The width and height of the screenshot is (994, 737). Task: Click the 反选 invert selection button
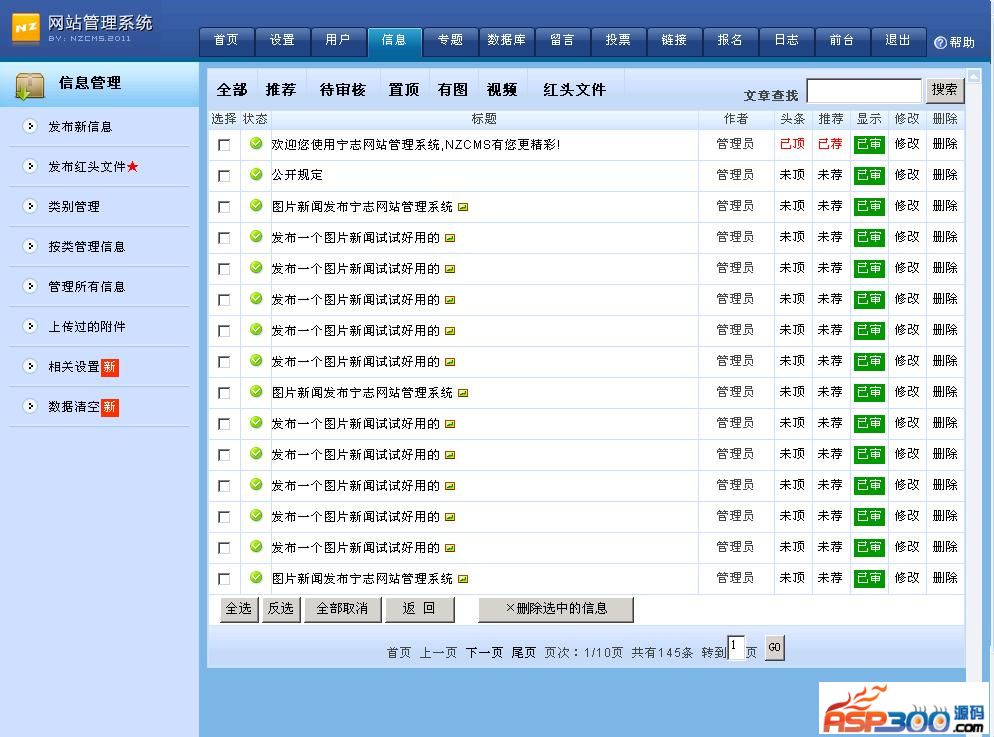pos(280,609)
